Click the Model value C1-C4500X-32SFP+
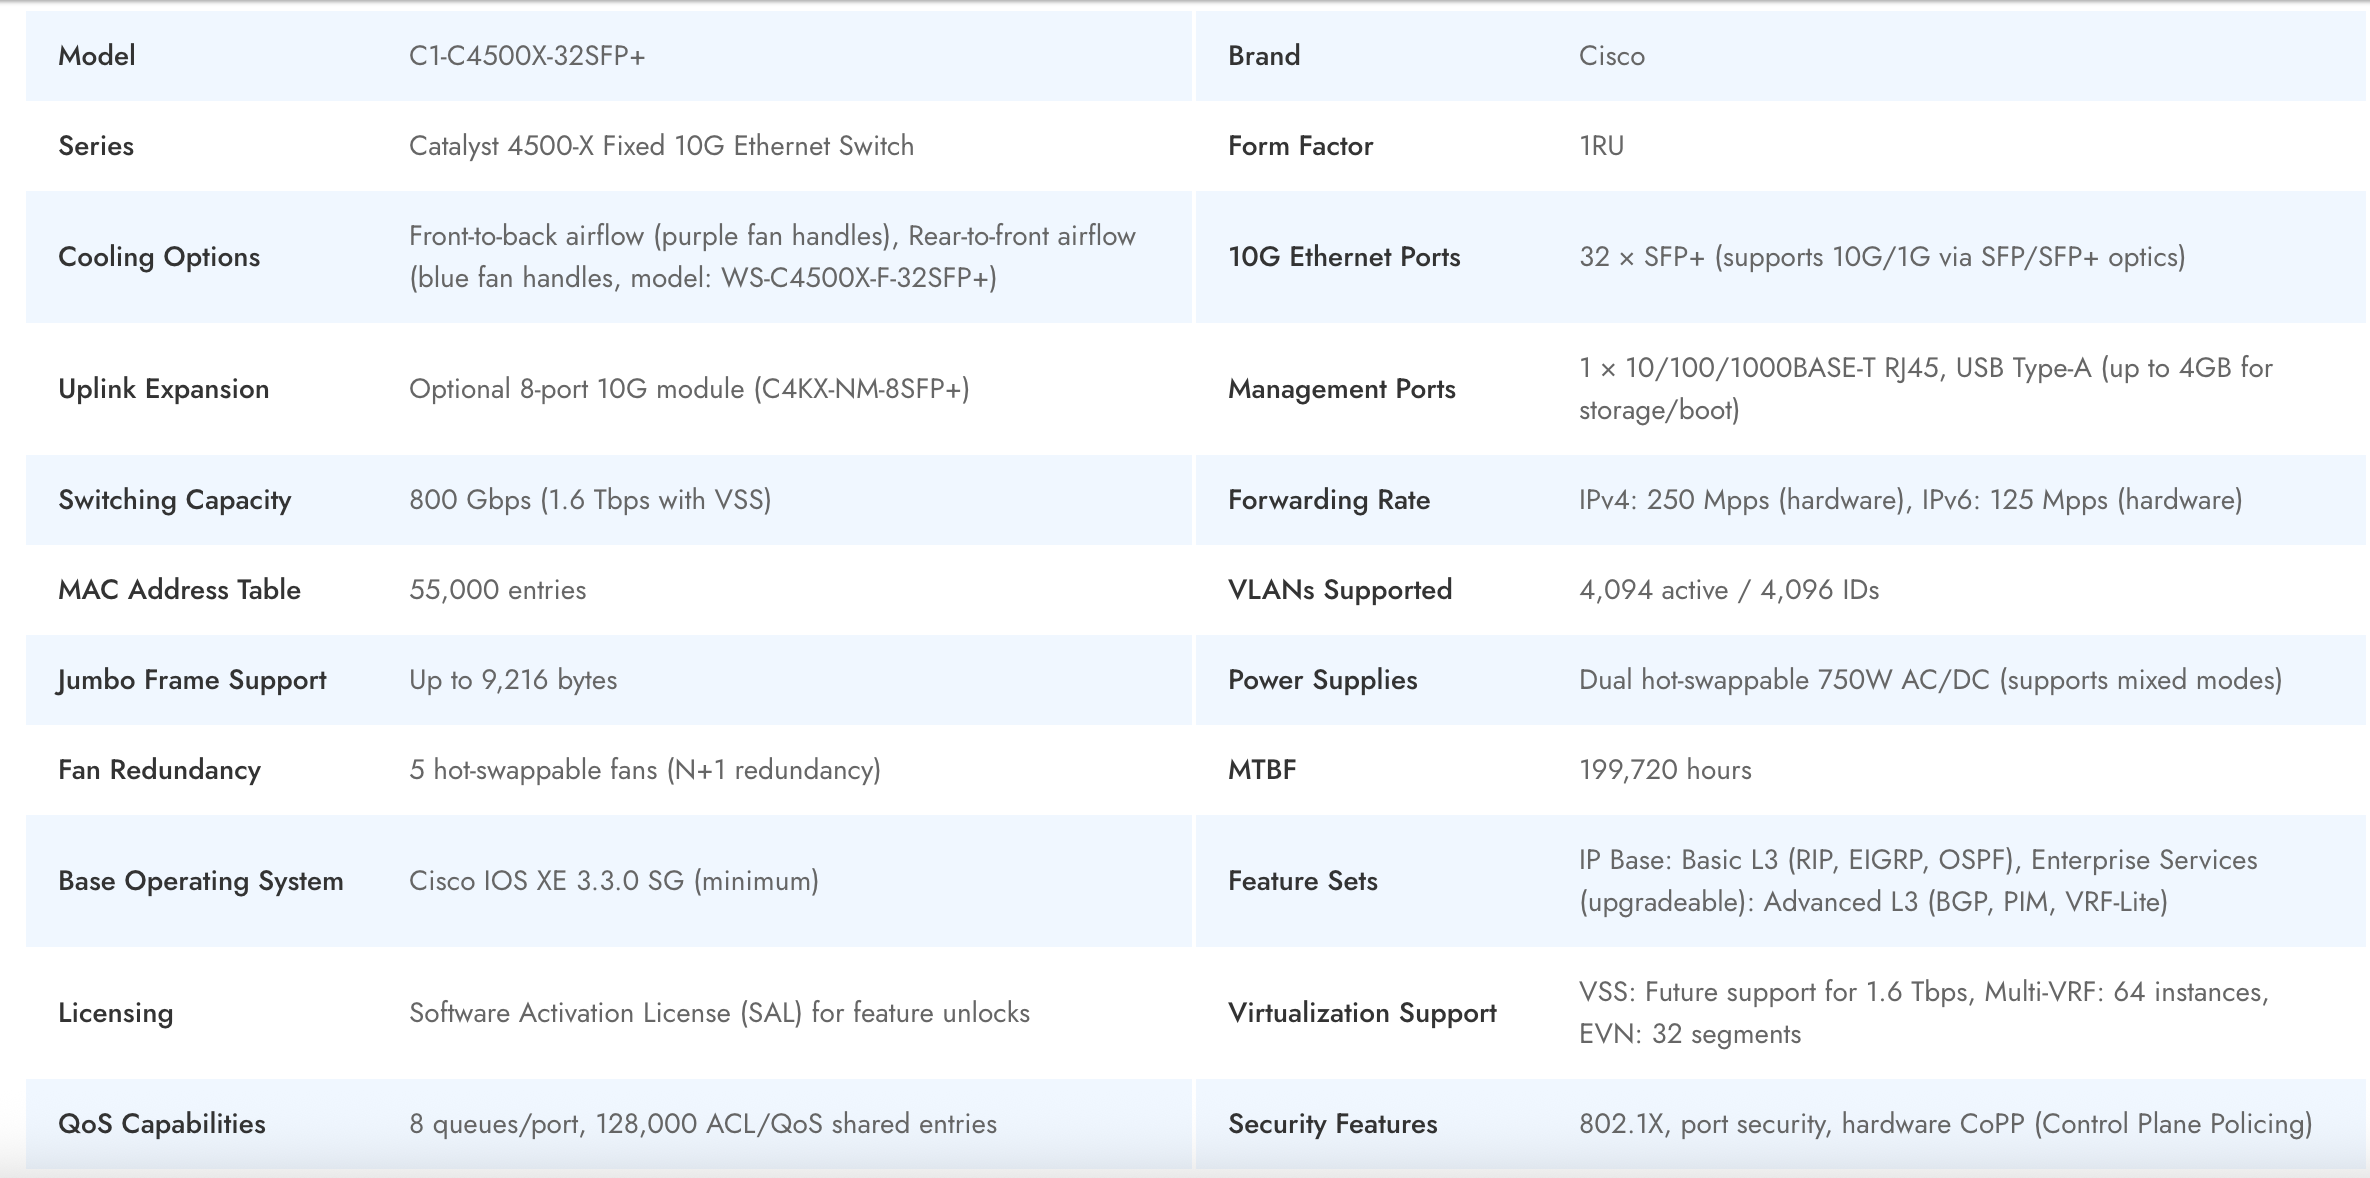The height and width of the screenshot is (1178, 2370). click(x=527, y=56)
